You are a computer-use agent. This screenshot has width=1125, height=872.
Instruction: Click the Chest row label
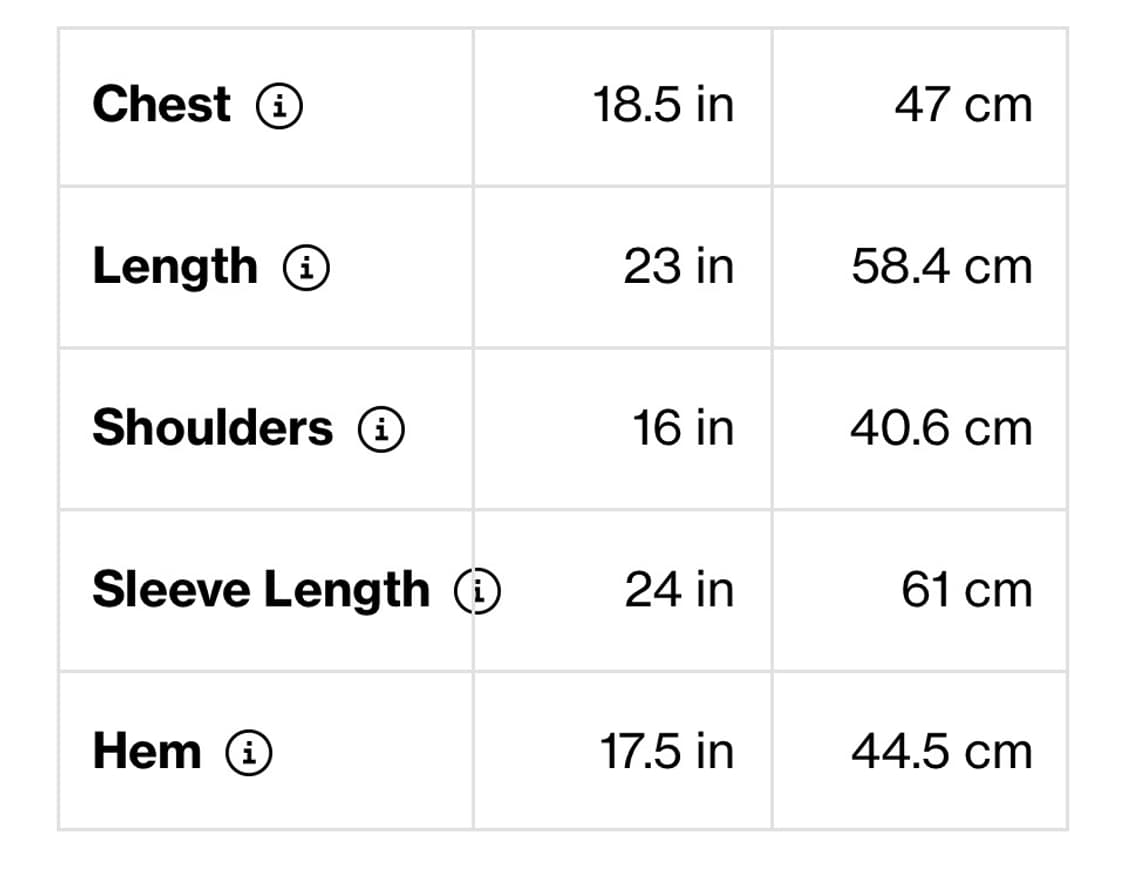point(161,105)
